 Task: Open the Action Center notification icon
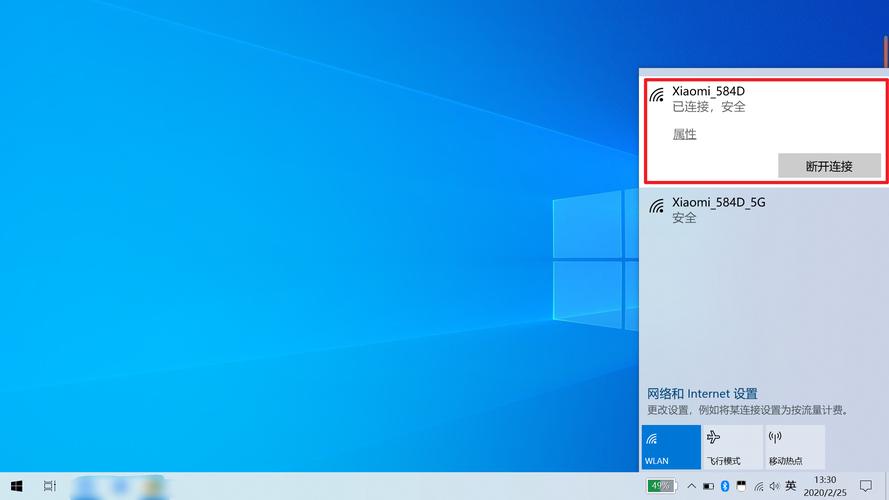tap(866, 486)
